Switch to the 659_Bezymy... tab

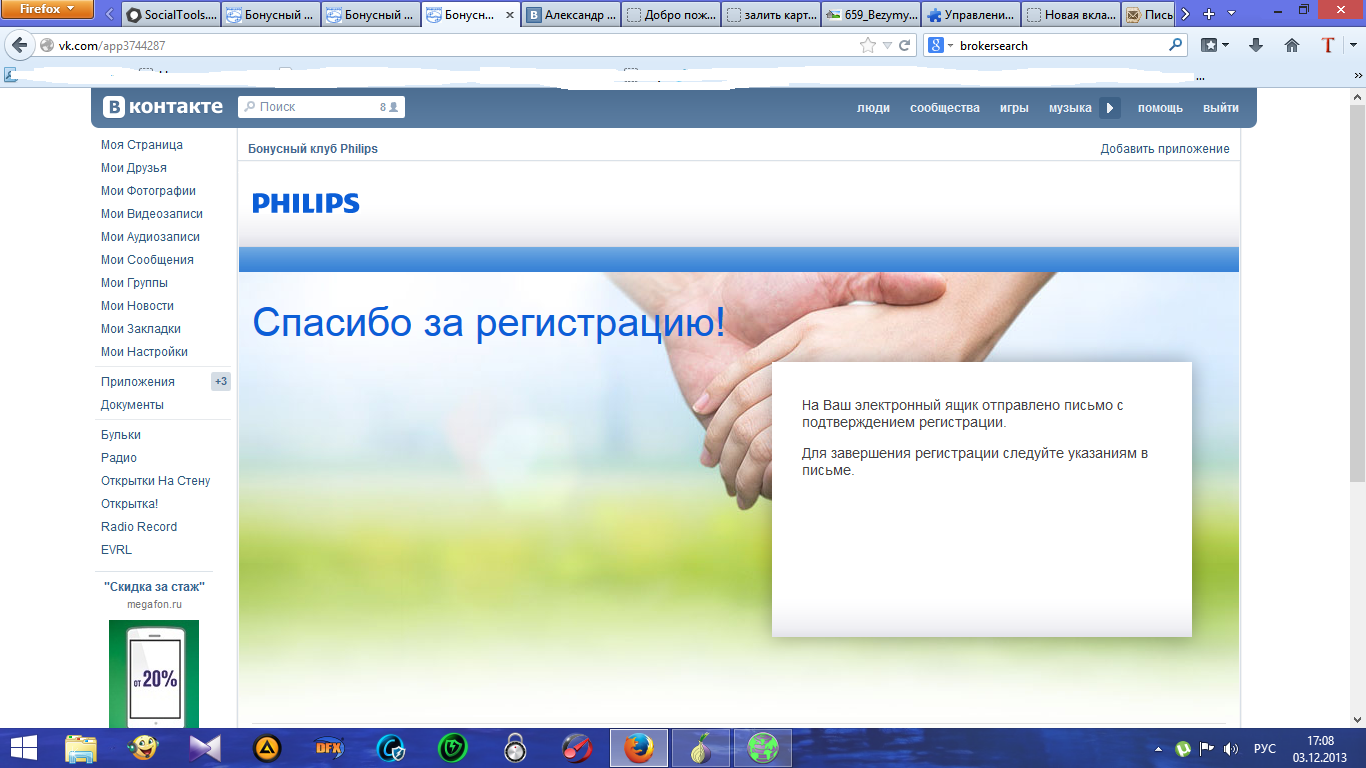[870, 15]
